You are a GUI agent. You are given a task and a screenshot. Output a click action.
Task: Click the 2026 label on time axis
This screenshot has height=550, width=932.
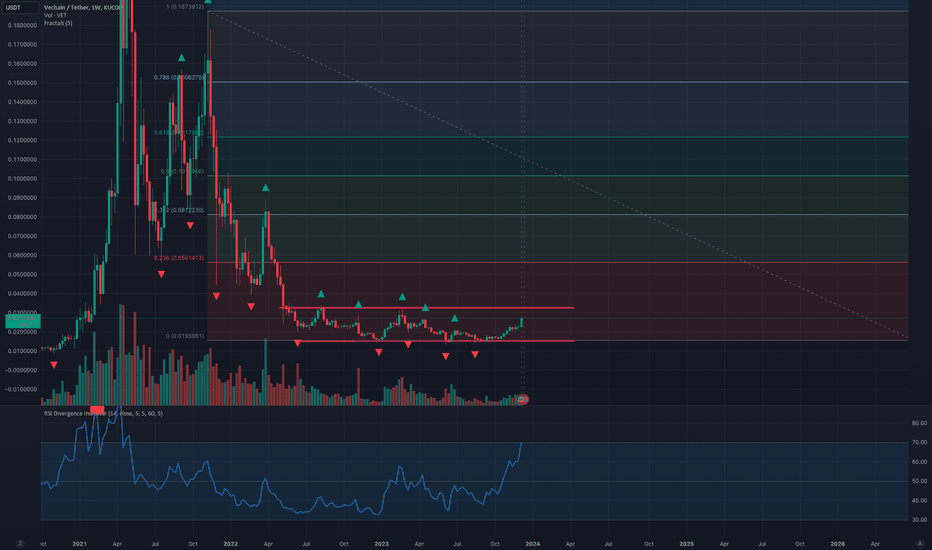click(837, 543)
